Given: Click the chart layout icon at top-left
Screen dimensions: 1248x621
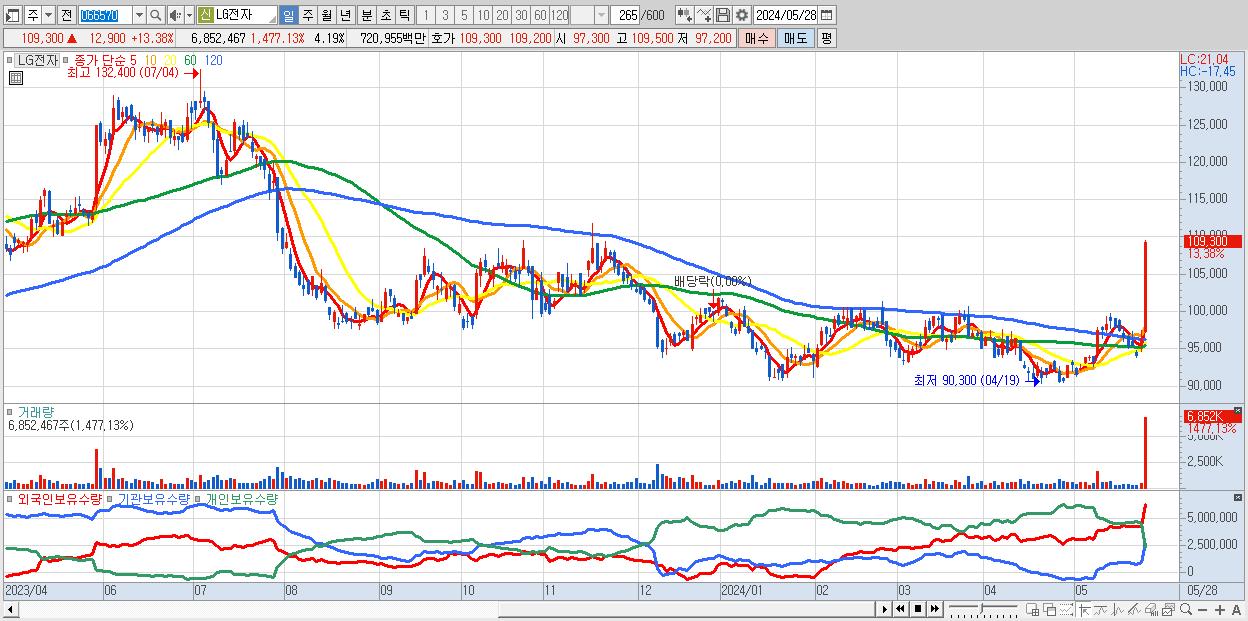Looking at the screenshot, I should click(x=13, y=15).
